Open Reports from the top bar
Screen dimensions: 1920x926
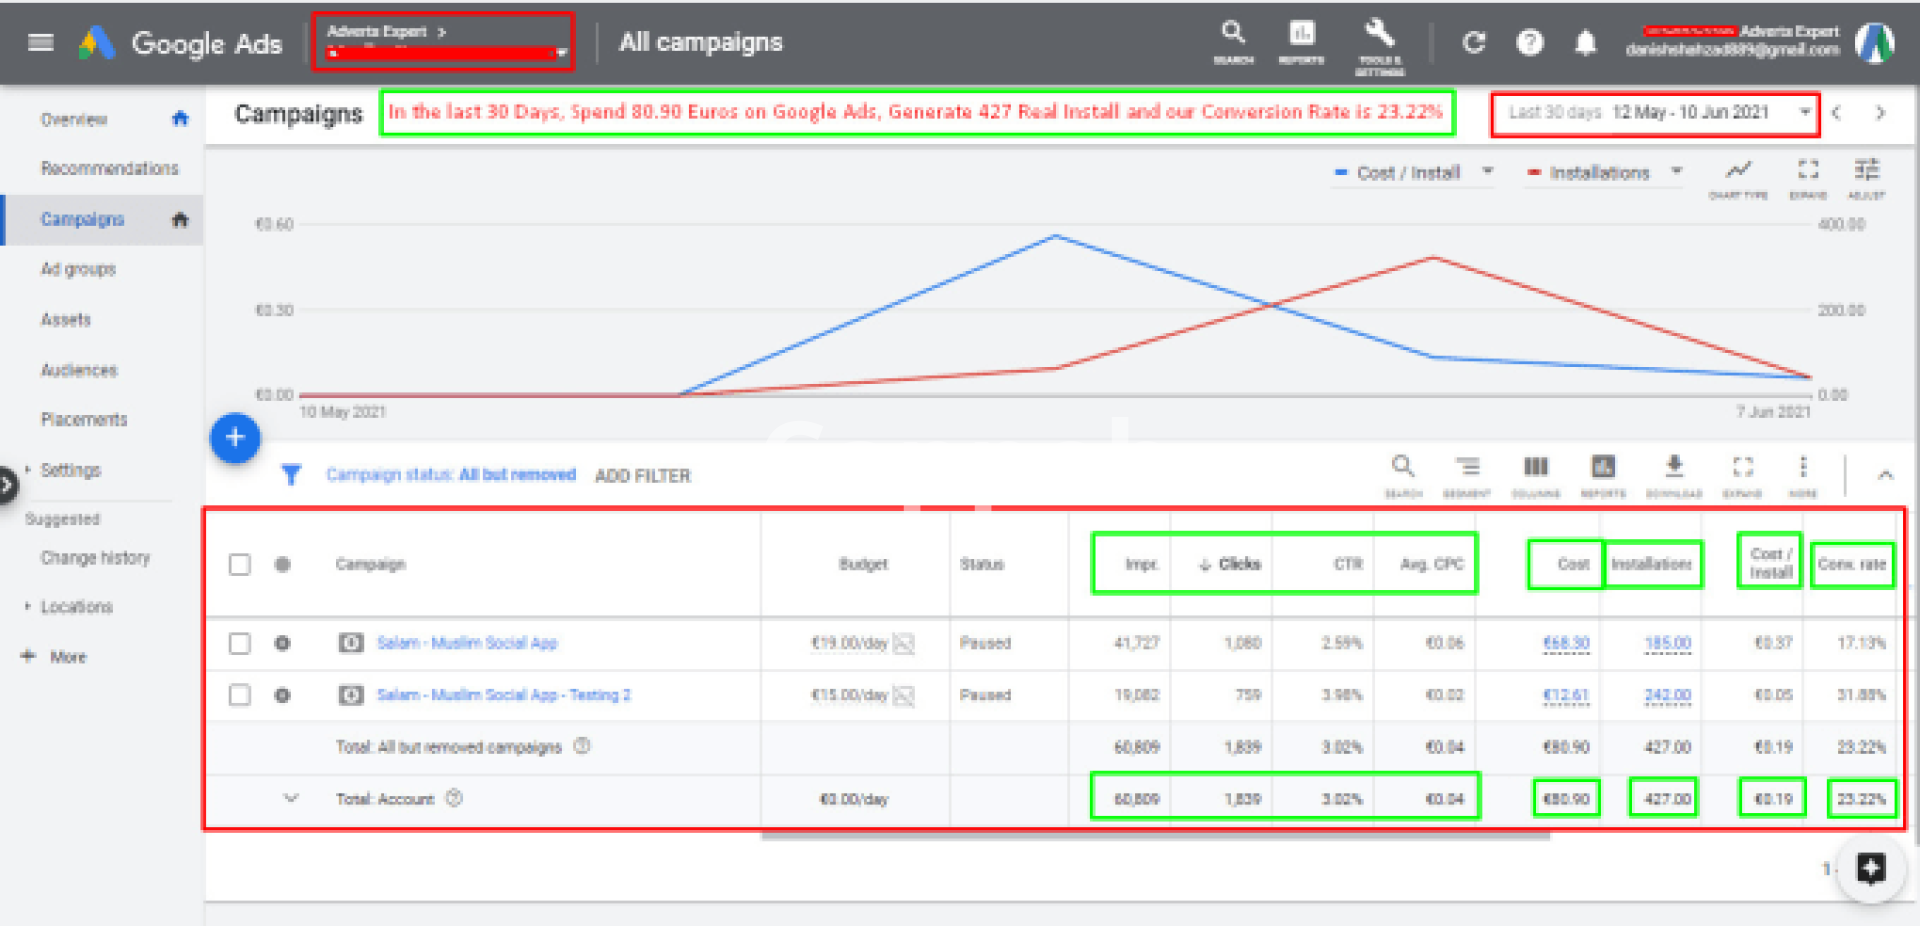[1301, 40]
